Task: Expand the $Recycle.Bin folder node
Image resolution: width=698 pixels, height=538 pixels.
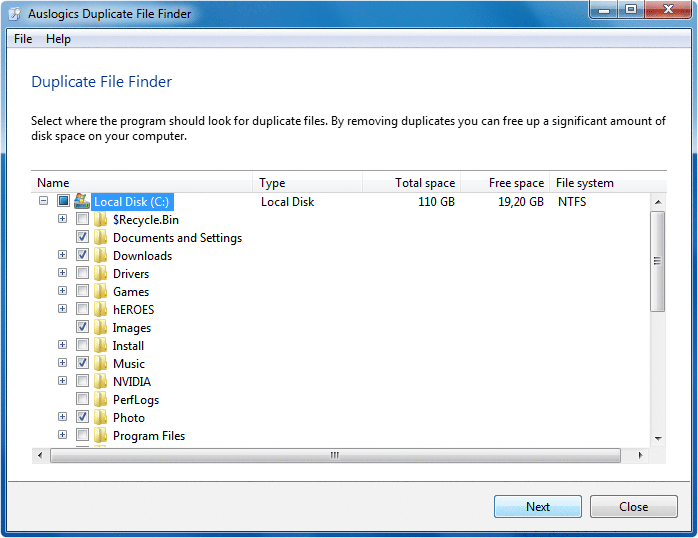Action: (x=62, y=218)
